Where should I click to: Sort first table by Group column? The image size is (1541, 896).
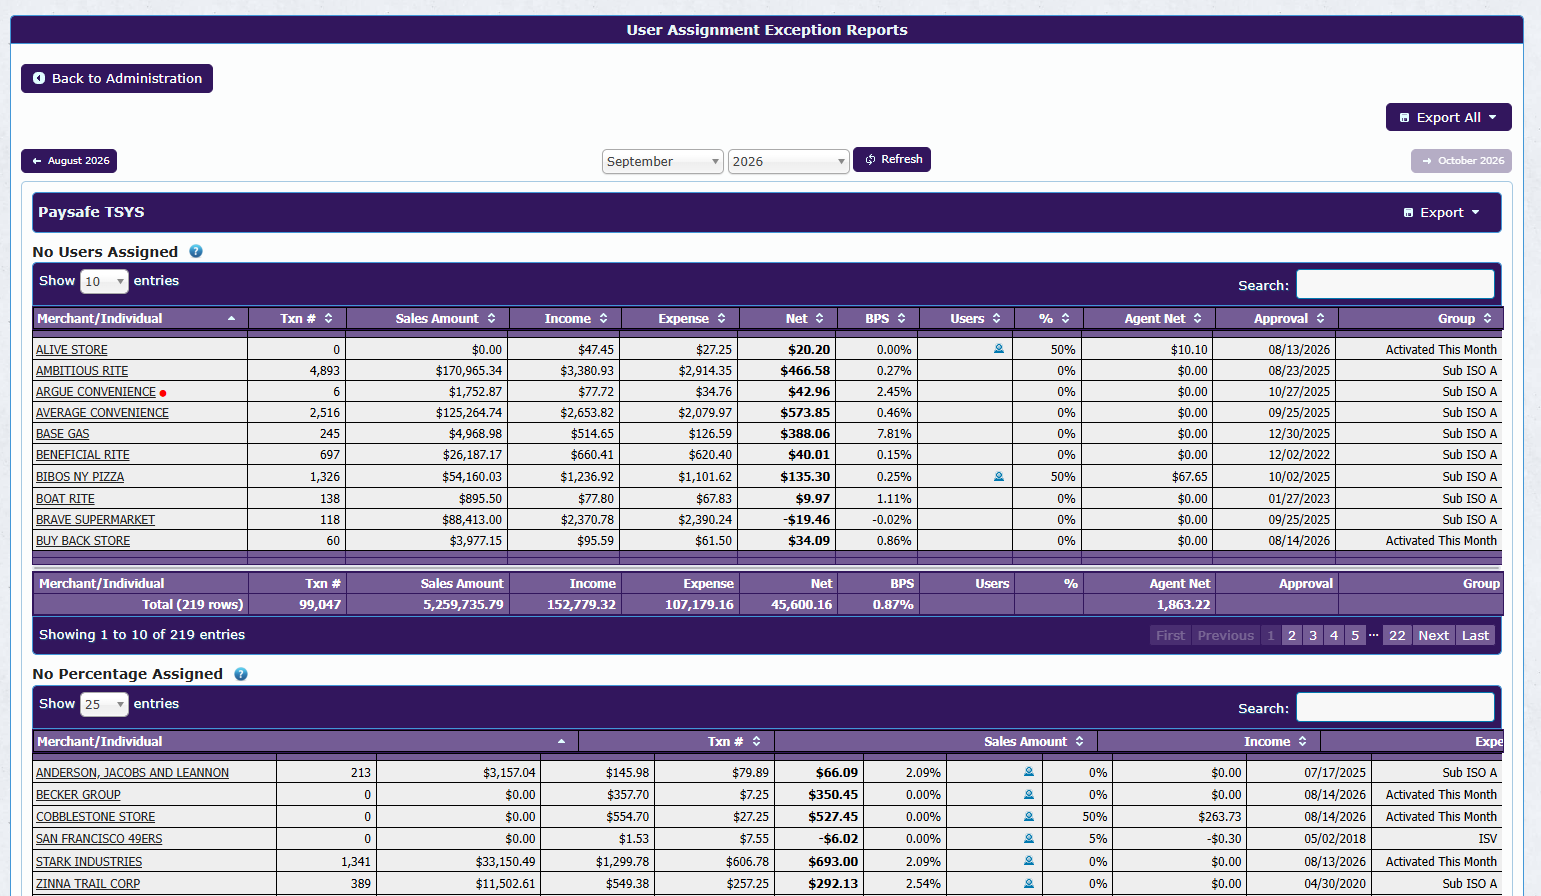[1421, 318]
